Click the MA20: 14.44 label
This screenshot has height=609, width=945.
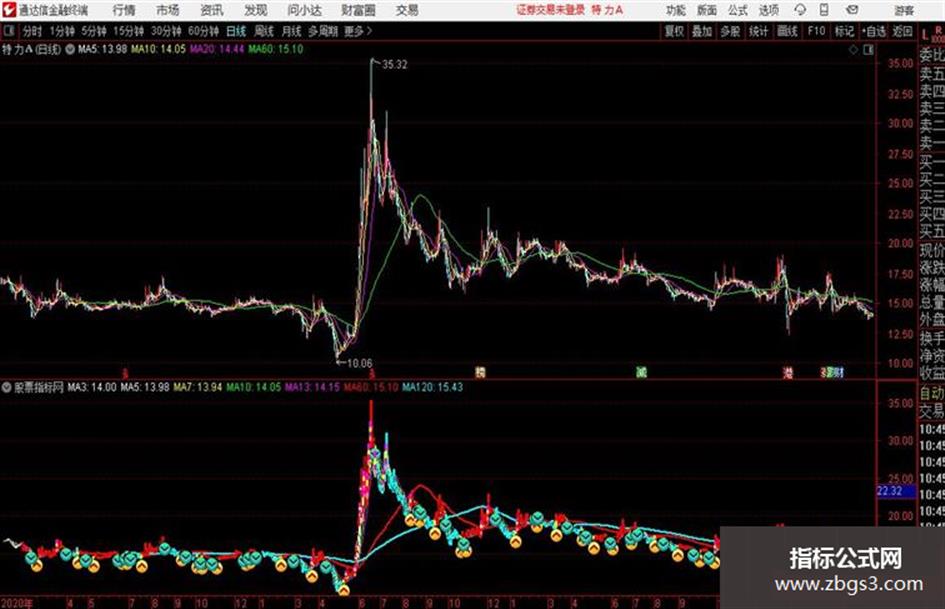(216, 49)
